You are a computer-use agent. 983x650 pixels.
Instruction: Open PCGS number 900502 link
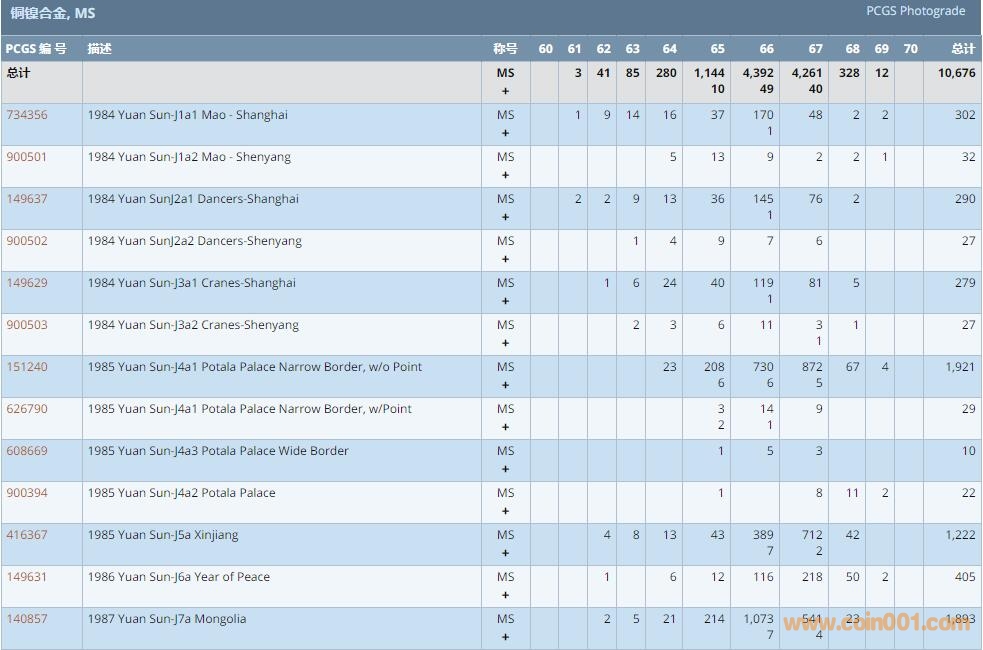pos(27,241)
